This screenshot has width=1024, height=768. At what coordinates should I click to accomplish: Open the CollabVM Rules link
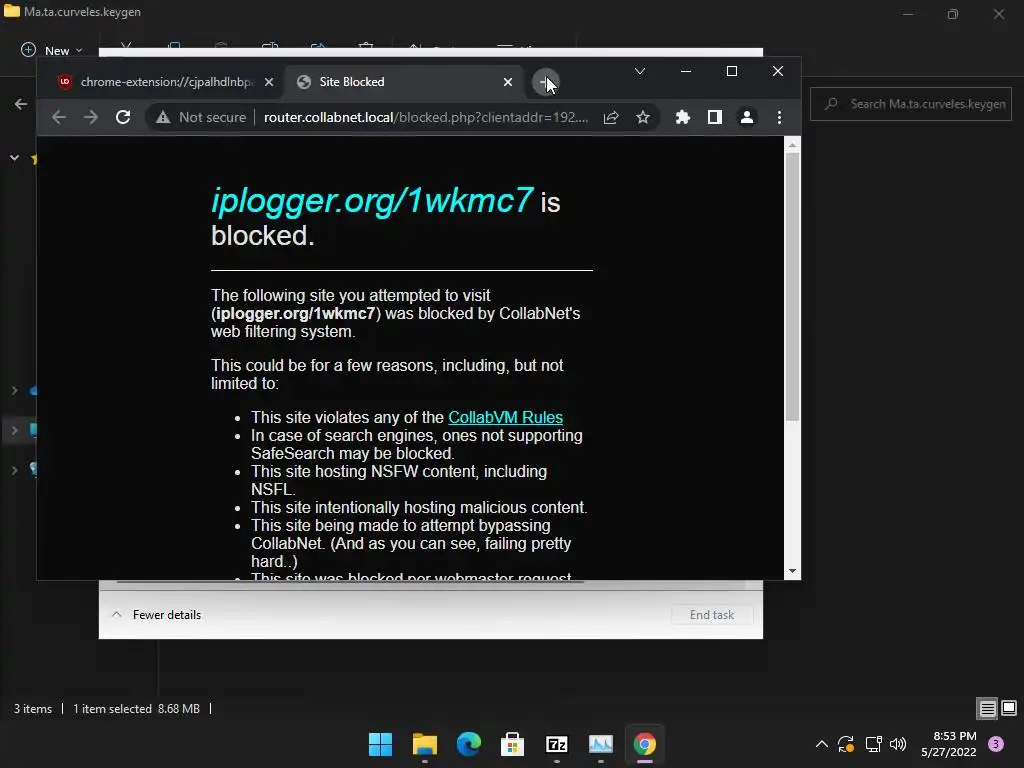point(505,417)
